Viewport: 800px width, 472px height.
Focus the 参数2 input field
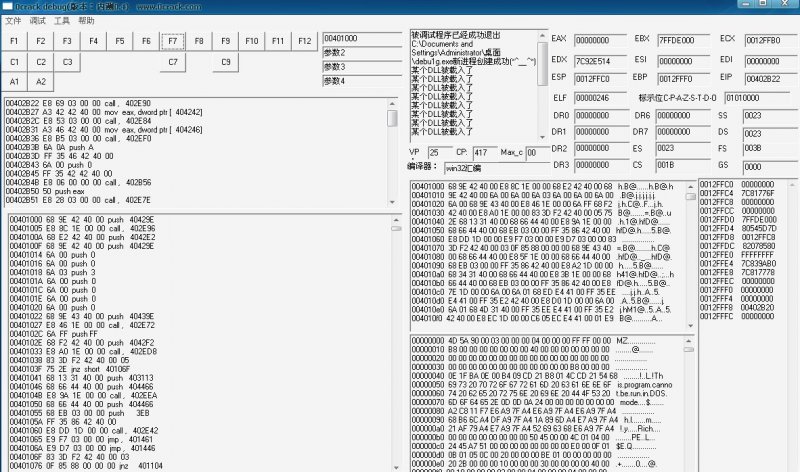[x=362, y=53]
